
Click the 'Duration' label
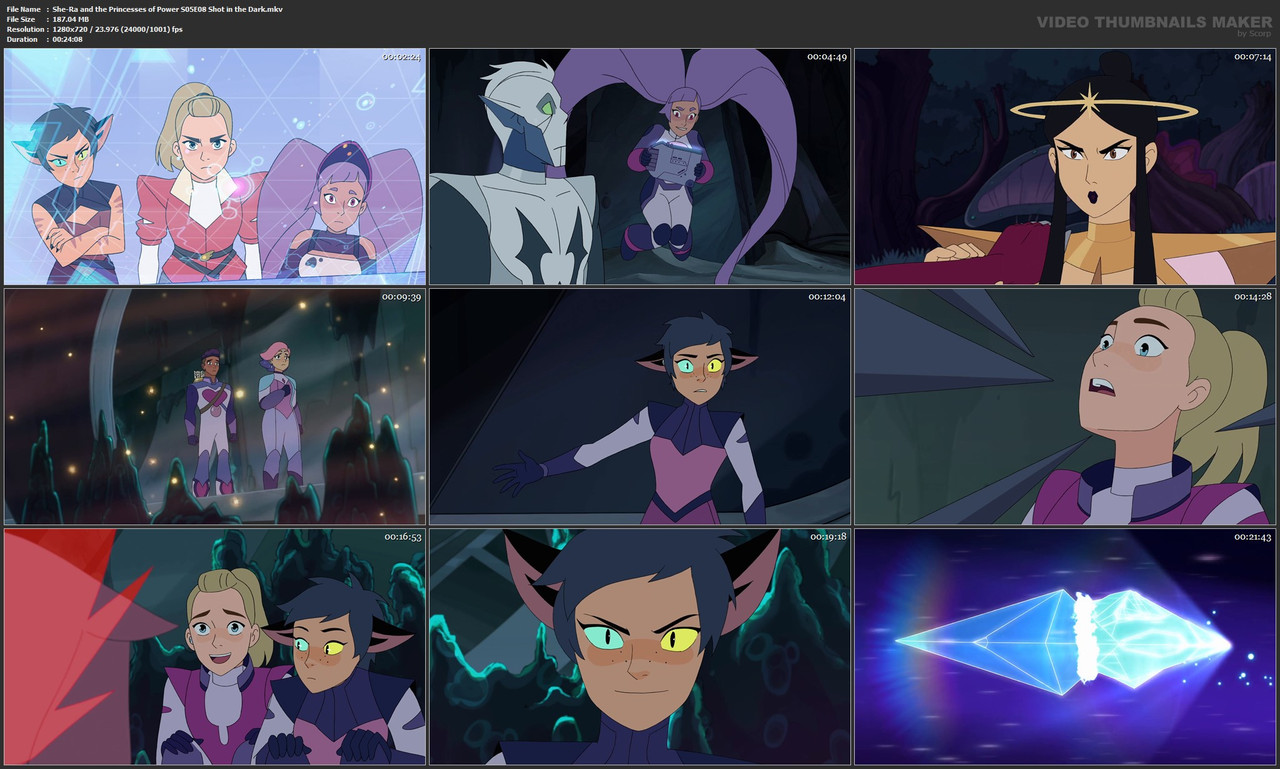(22, 39)
